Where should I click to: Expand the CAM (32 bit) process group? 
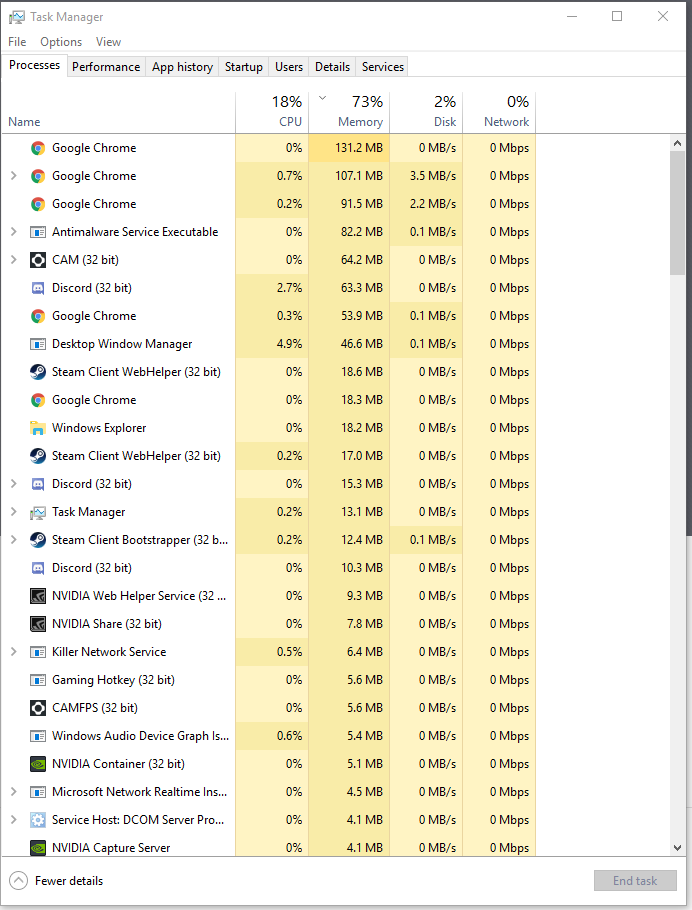[14, 259]
